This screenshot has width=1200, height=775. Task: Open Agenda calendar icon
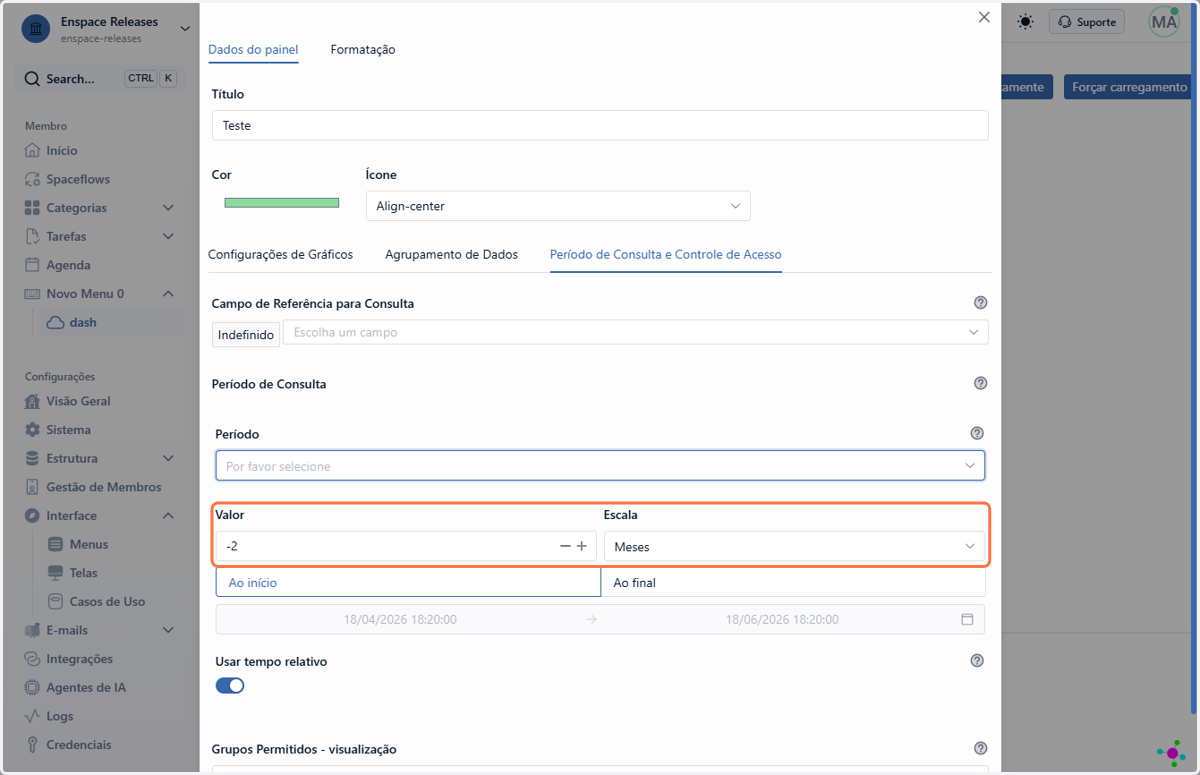click(x=32, y=265)
